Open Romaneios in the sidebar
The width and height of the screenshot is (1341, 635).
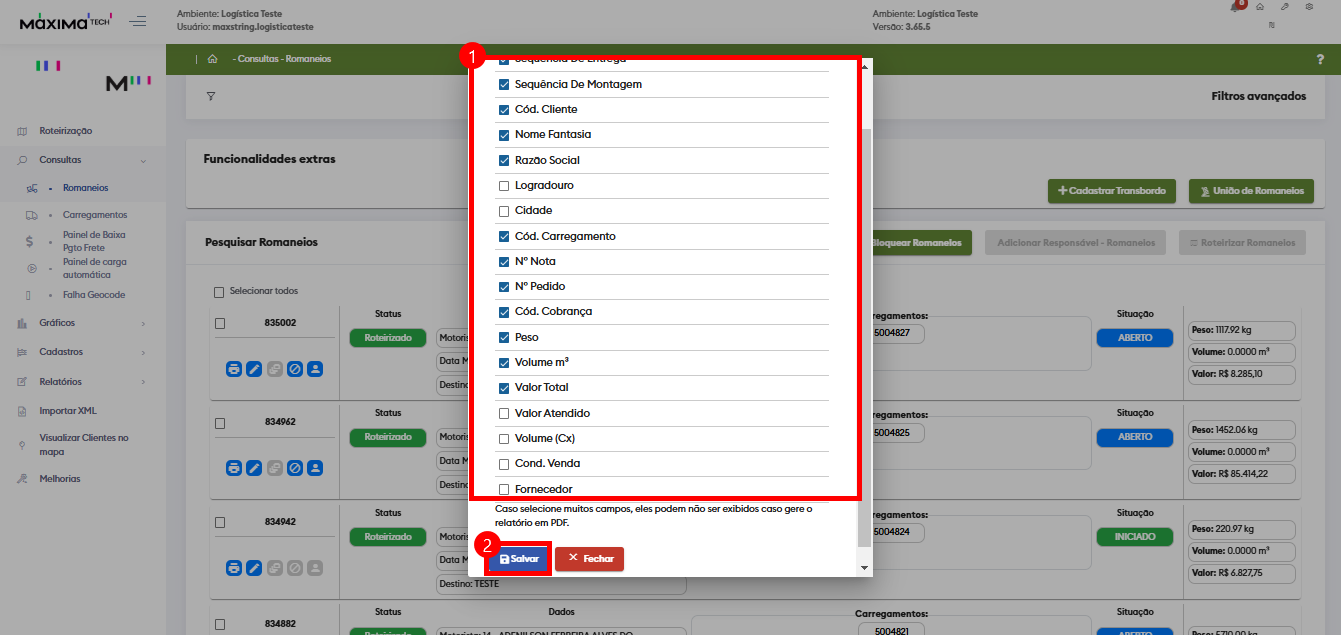coord(85,188)
